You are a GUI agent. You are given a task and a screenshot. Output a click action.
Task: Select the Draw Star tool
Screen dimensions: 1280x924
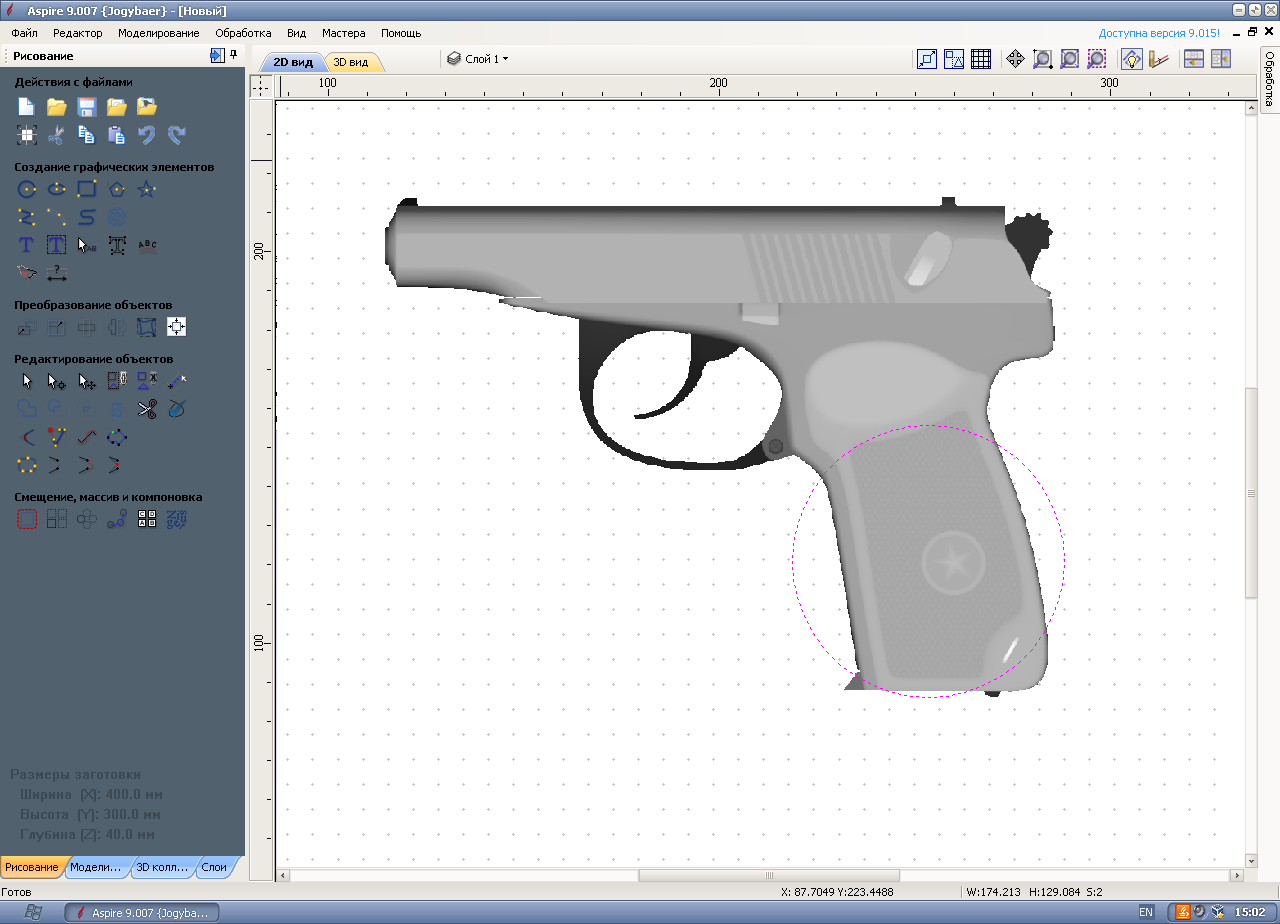147,188
